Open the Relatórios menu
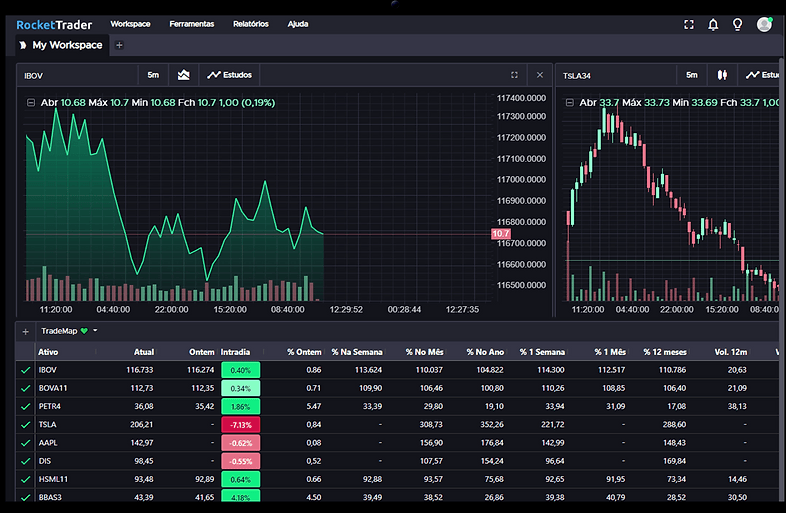The height and width of the screenshot is (513, 786). click(251, 24)
